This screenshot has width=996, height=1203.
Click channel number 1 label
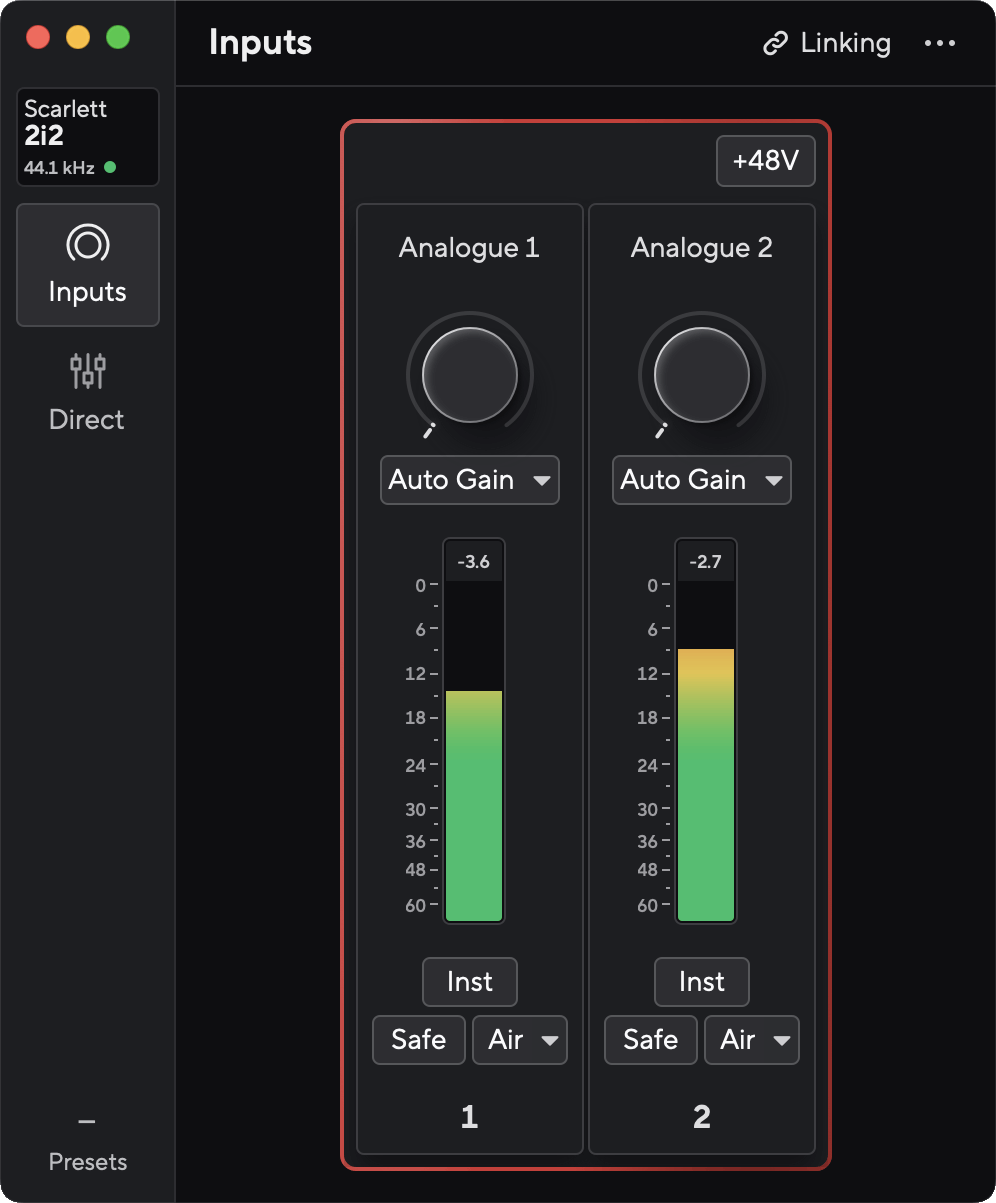pyautogui.click(x=470, y=1117)
